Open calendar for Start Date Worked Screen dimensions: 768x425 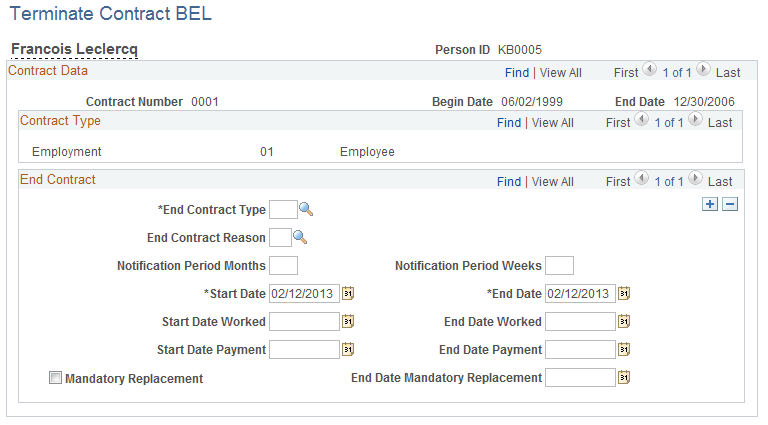(x=348, y=321)
